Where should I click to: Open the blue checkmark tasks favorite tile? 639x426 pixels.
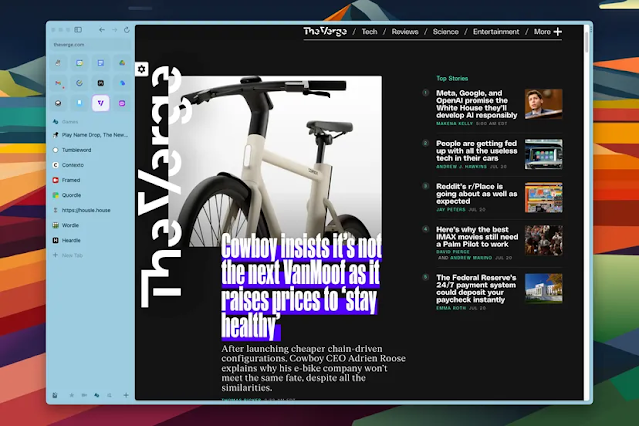[x=79, y=83]
